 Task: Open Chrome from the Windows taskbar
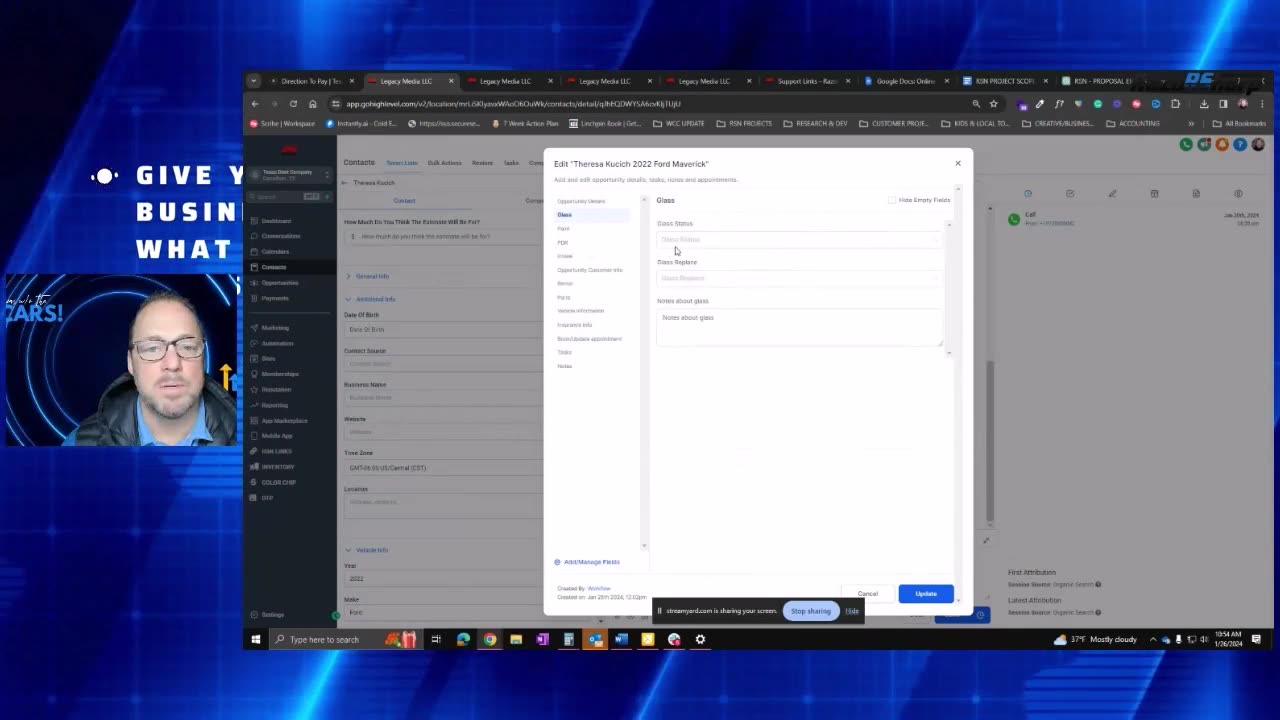(x=490, y=640)
